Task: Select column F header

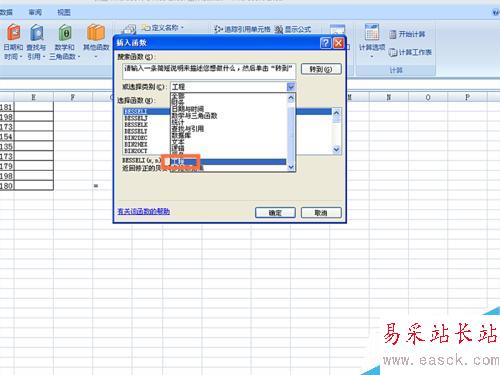Action: (x=73, y=97)
